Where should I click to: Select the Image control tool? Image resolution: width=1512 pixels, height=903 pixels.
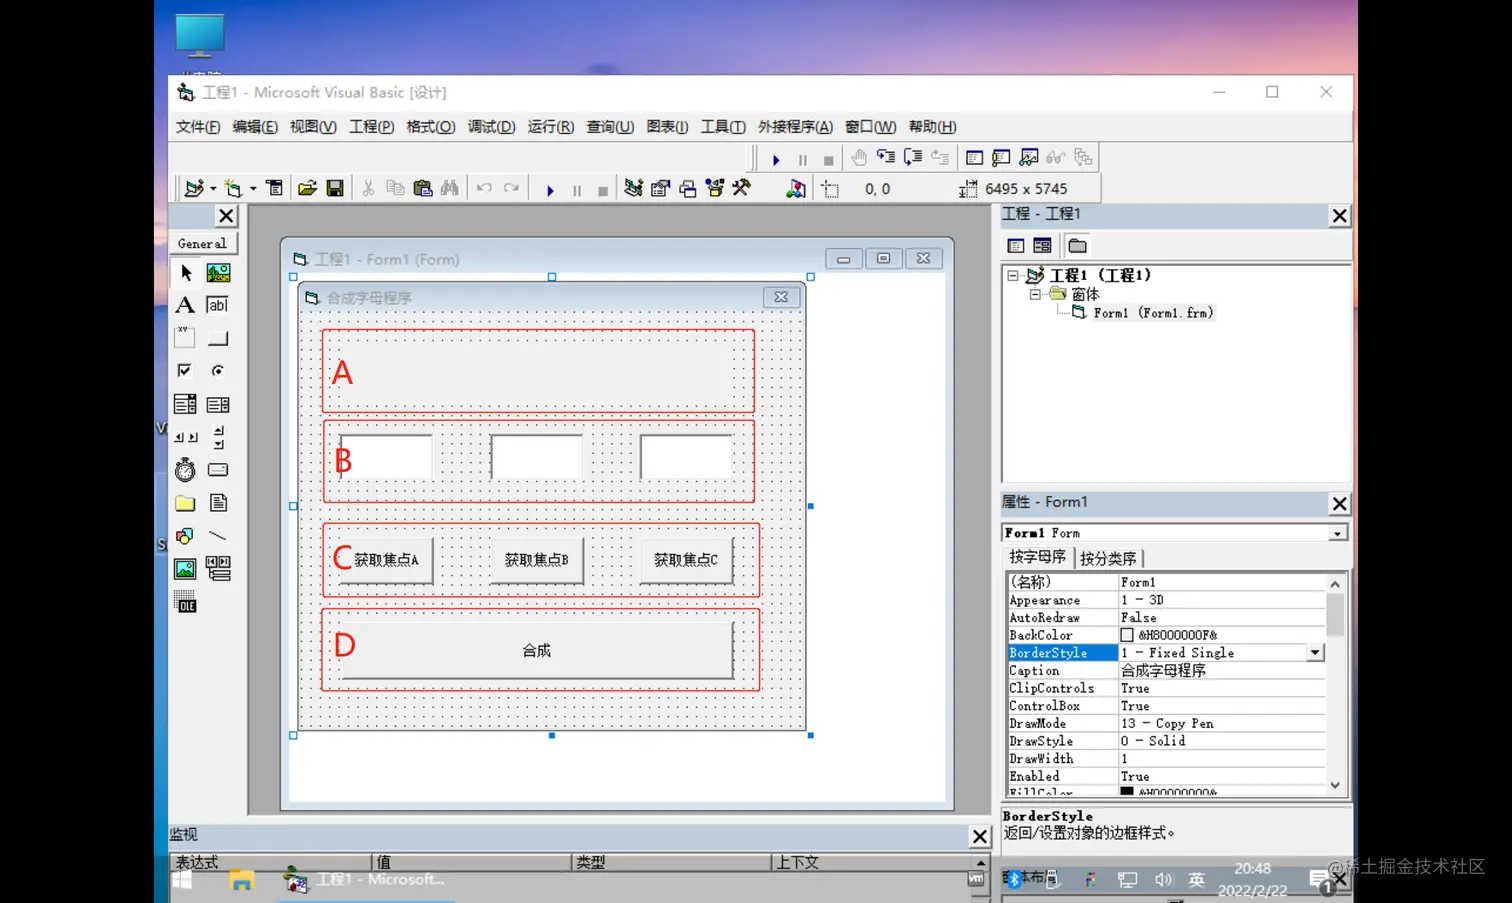click(x=185, y=569)
